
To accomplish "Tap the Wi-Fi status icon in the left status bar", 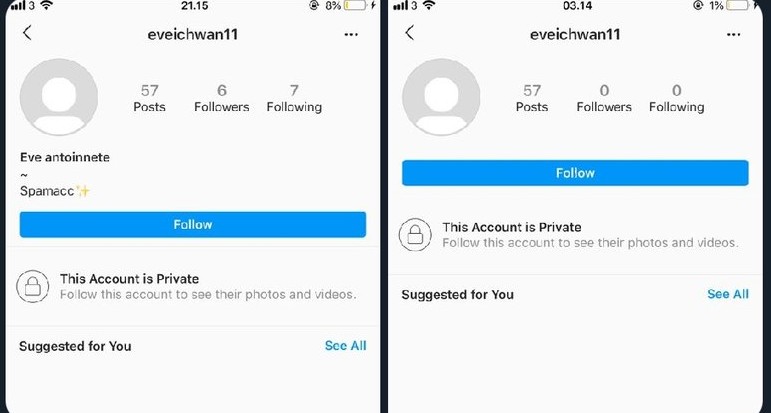I will pos(47,5).
